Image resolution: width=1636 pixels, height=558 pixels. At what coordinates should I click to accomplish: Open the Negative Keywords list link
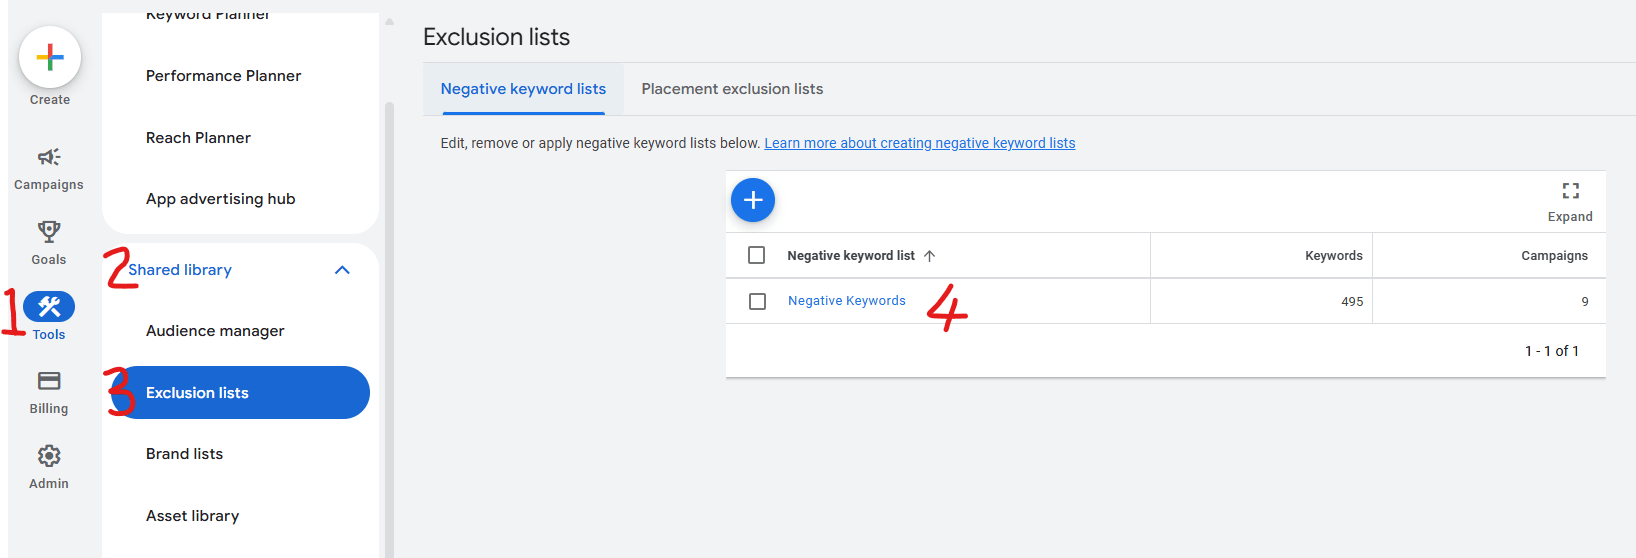pyautogui.click(x=847, y=301)
